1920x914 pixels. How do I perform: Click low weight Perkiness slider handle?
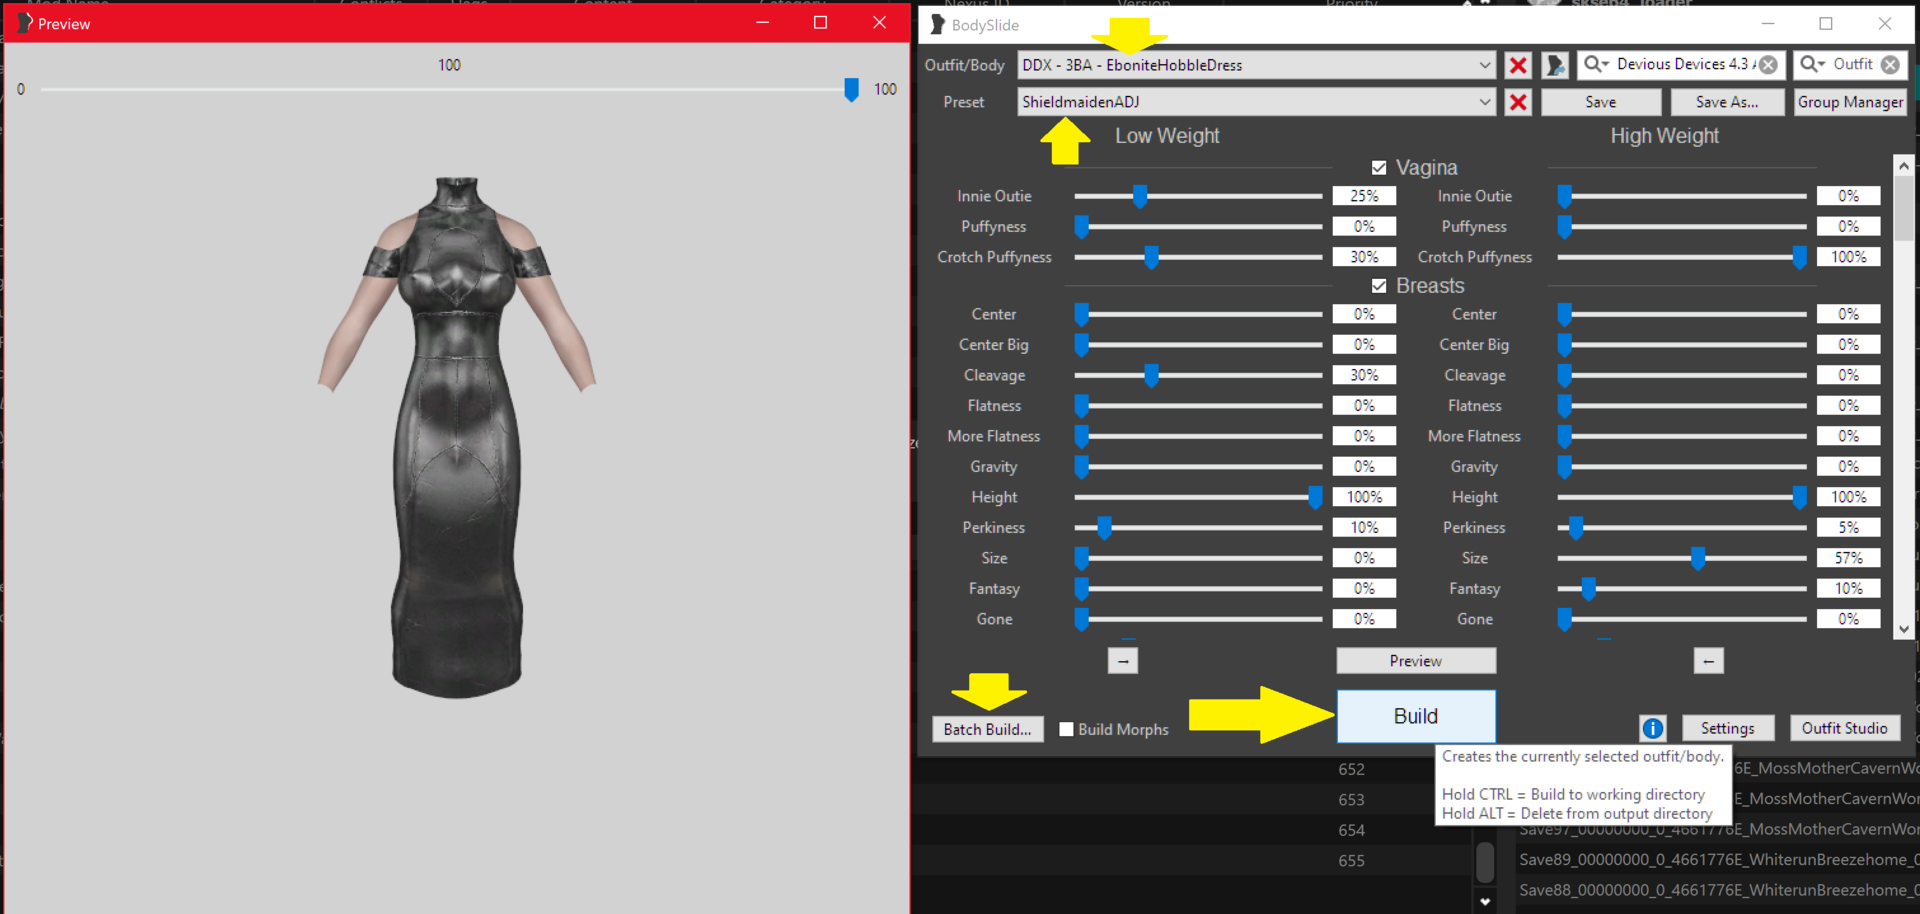[x=1104, y=528]
